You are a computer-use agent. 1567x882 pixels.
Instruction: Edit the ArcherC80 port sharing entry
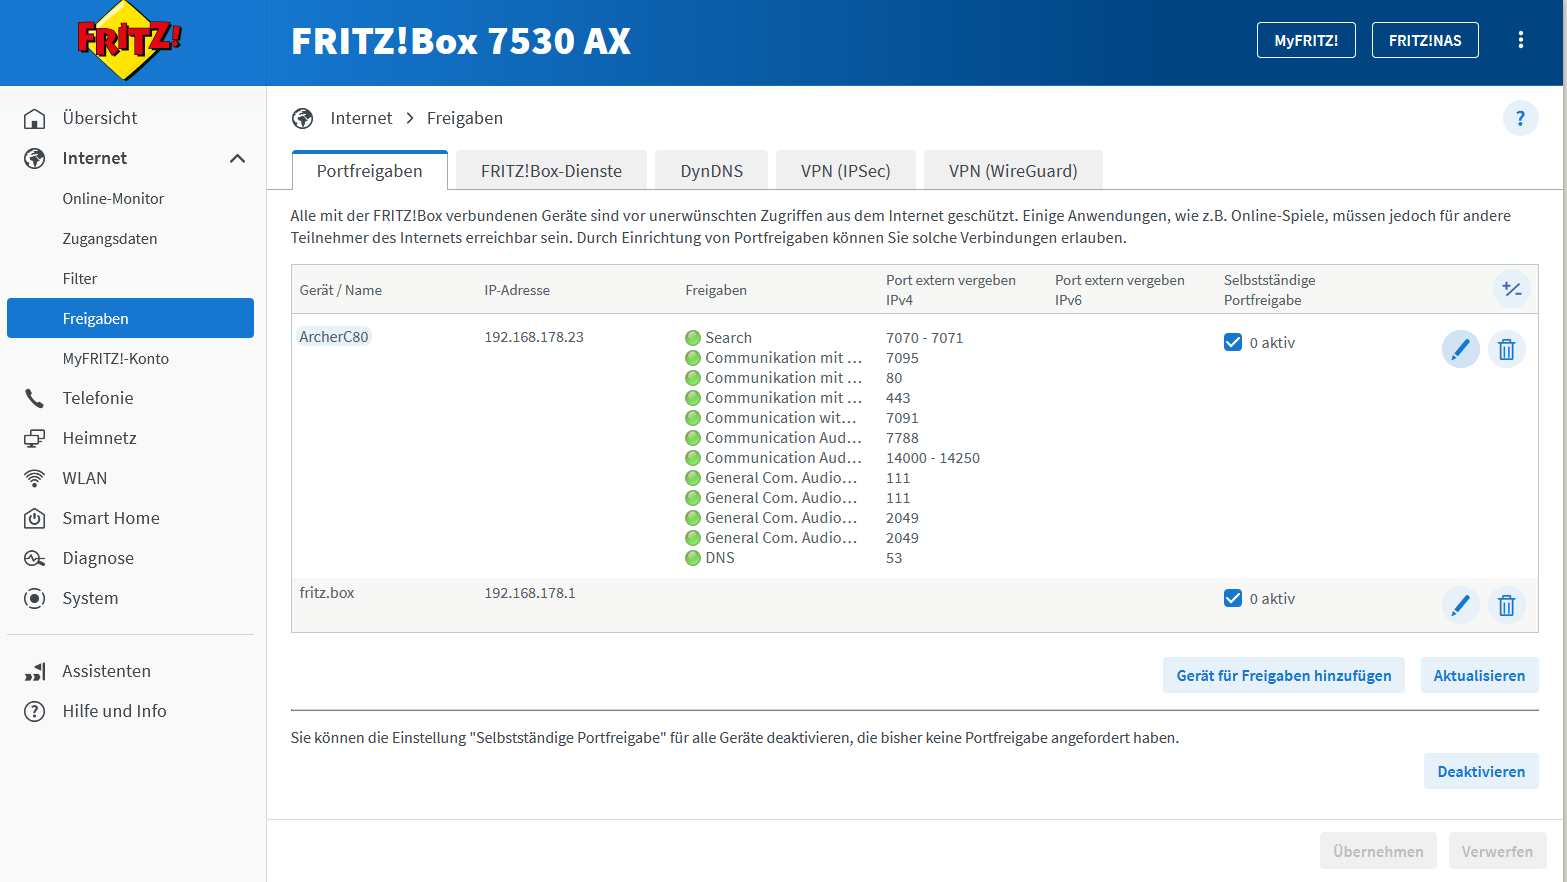1460,349
